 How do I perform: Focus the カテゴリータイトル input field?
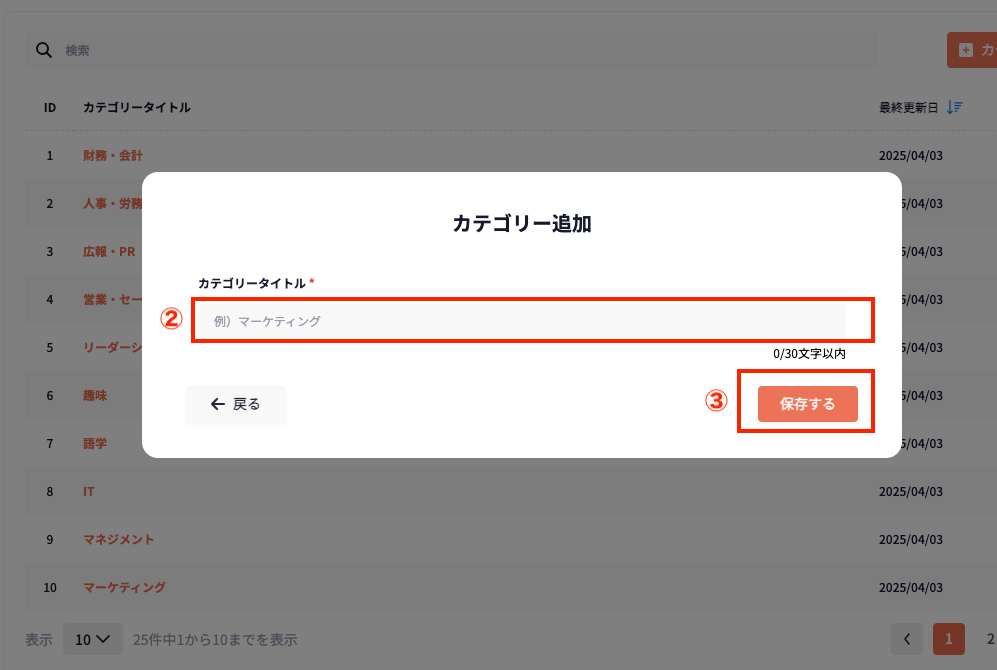(520, 321)
